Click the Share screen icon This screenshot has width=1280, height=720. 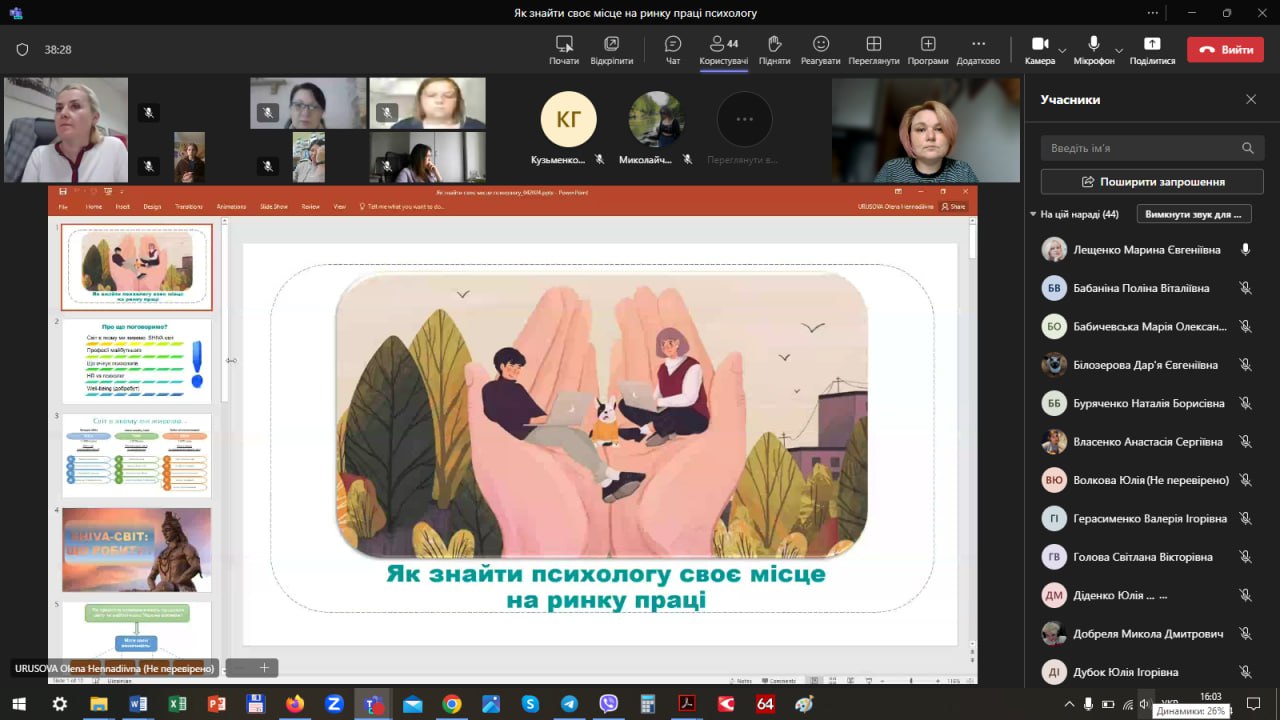pos(1152,45)
